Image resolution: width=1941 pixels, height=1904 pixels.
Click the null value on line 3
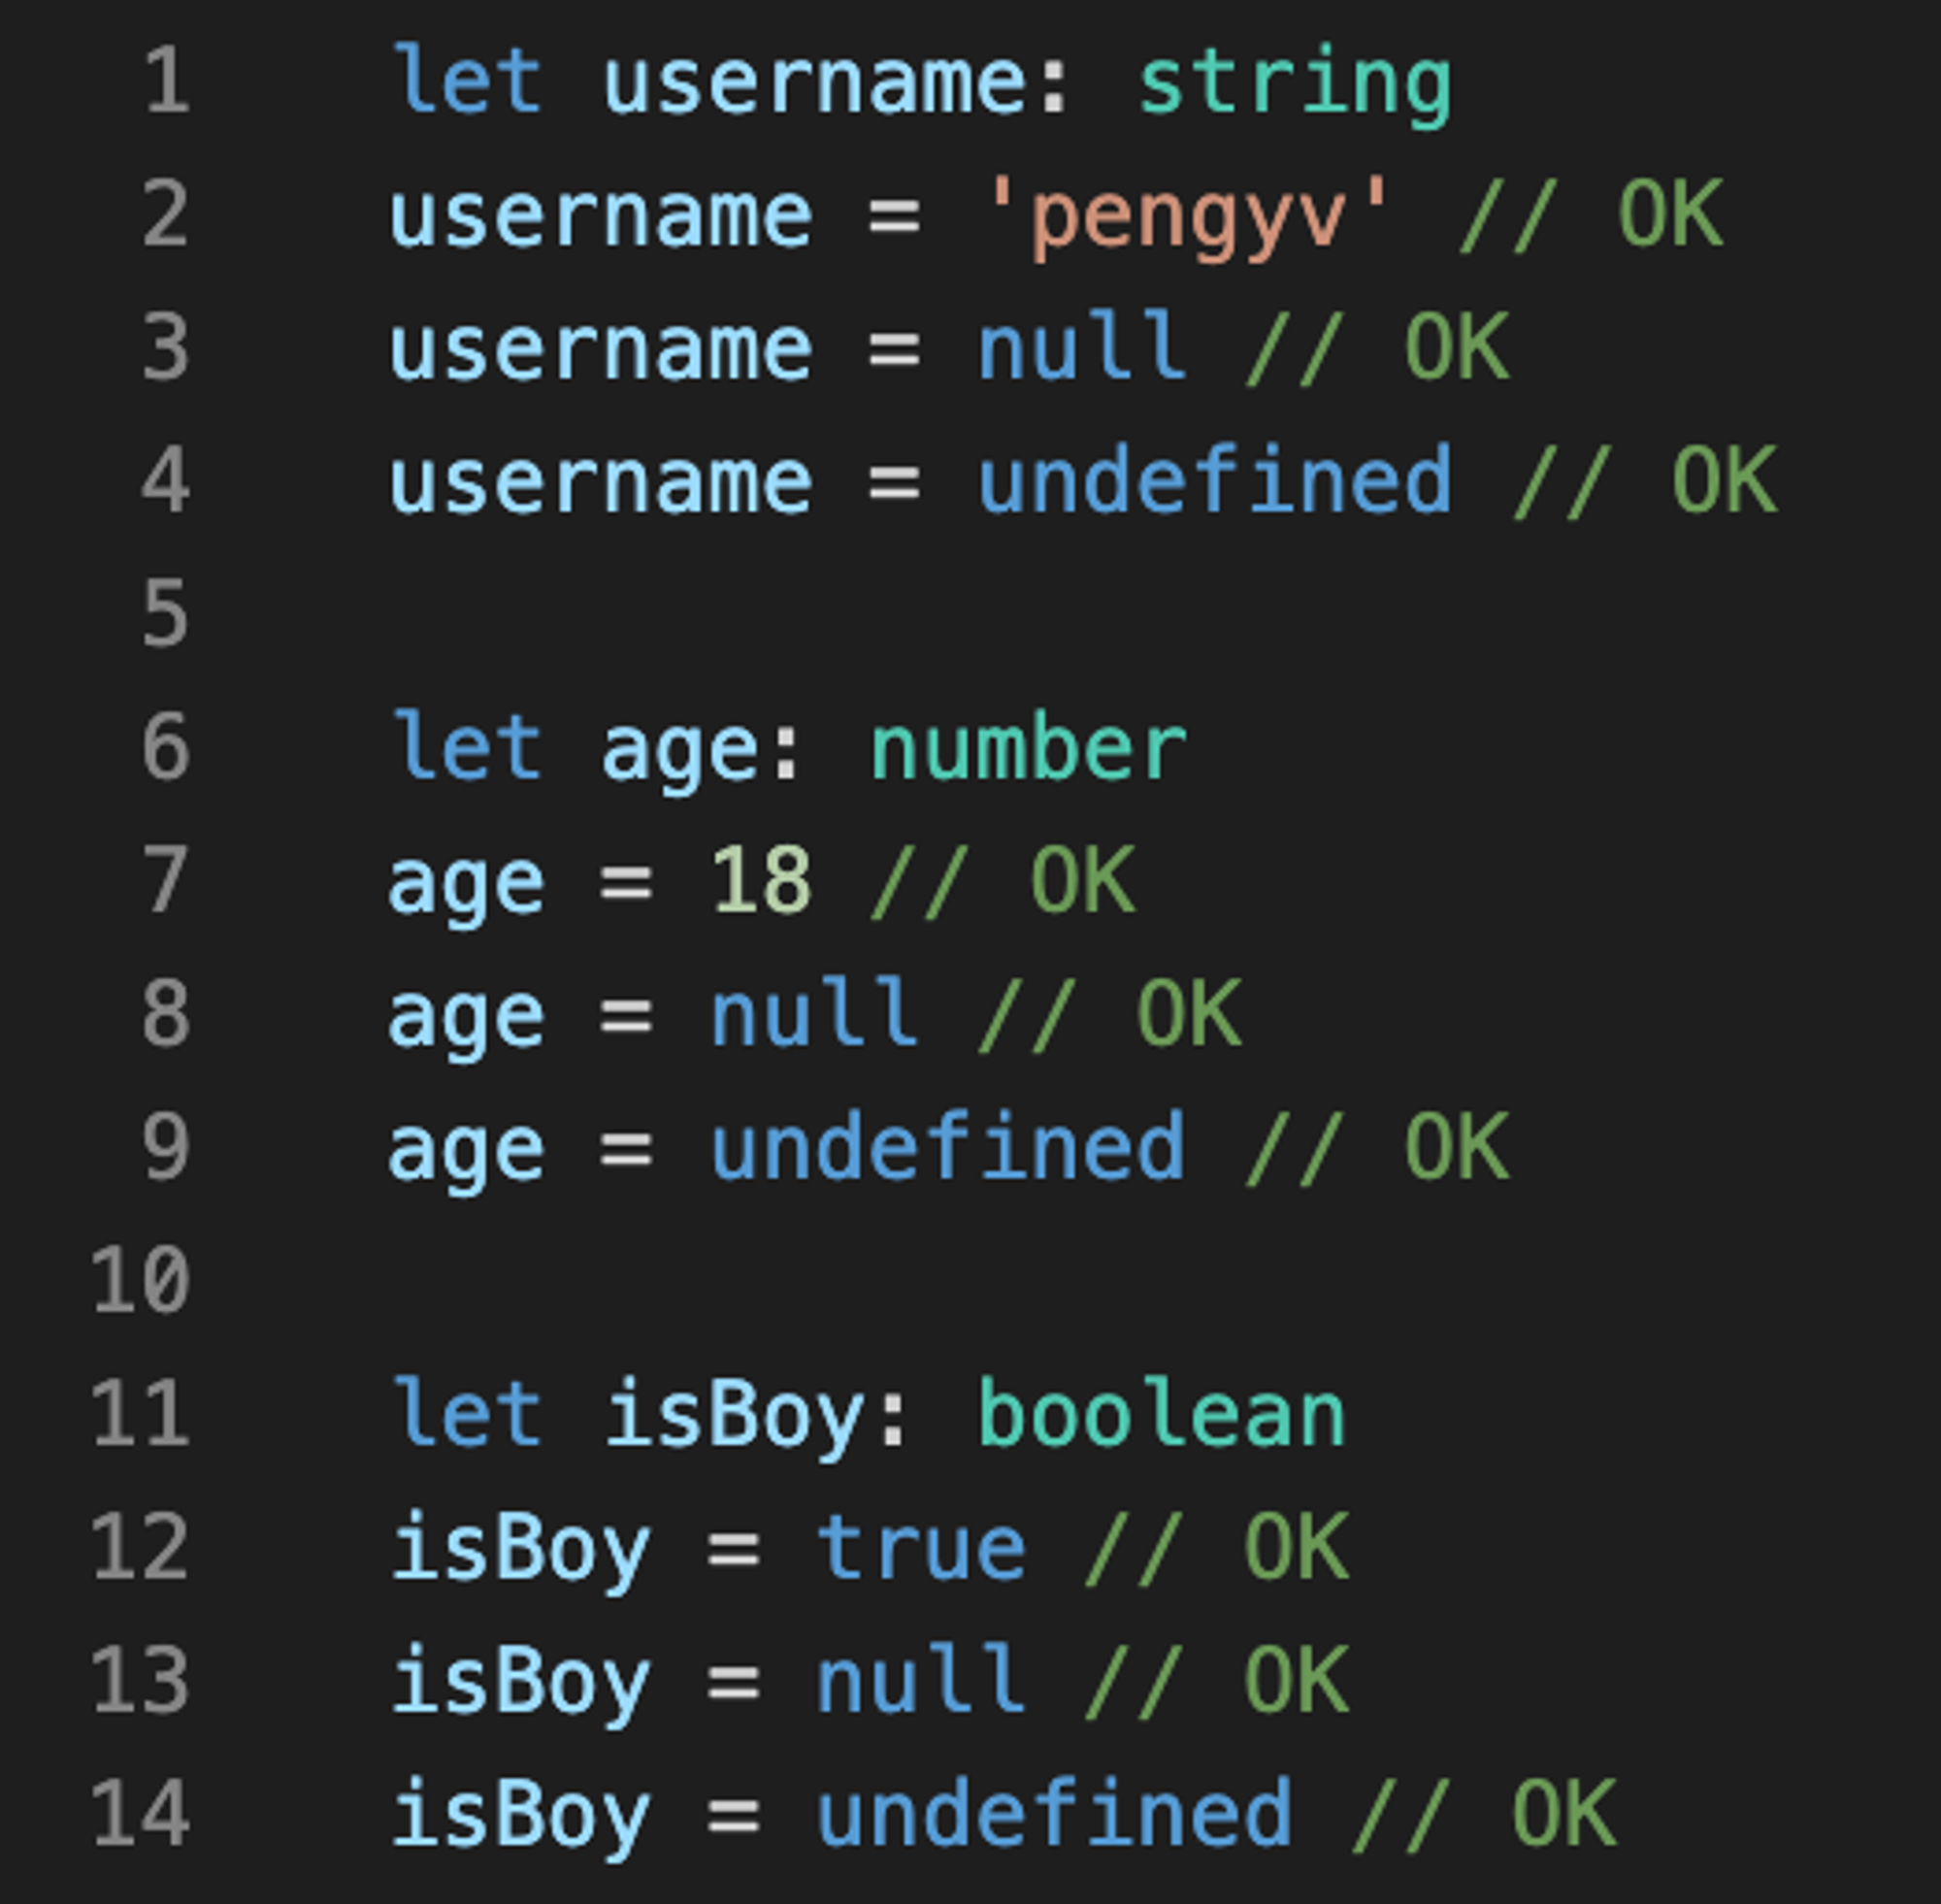(x=1082, y=348)
